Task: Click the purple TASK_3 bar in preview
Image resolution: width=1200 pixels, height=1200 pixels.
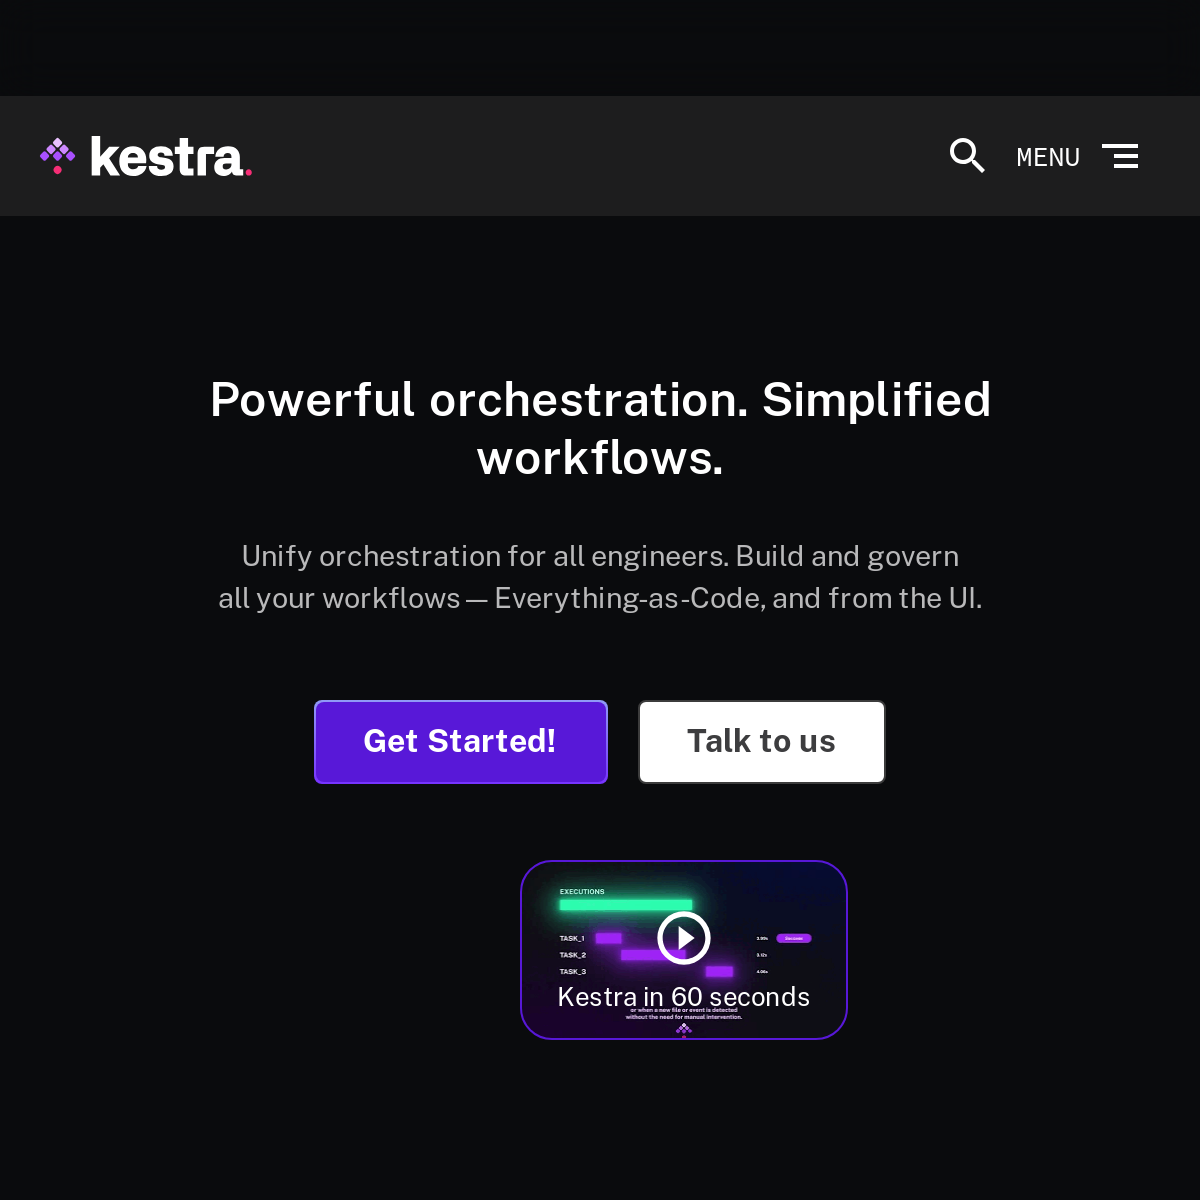Action: pos(719,971)
